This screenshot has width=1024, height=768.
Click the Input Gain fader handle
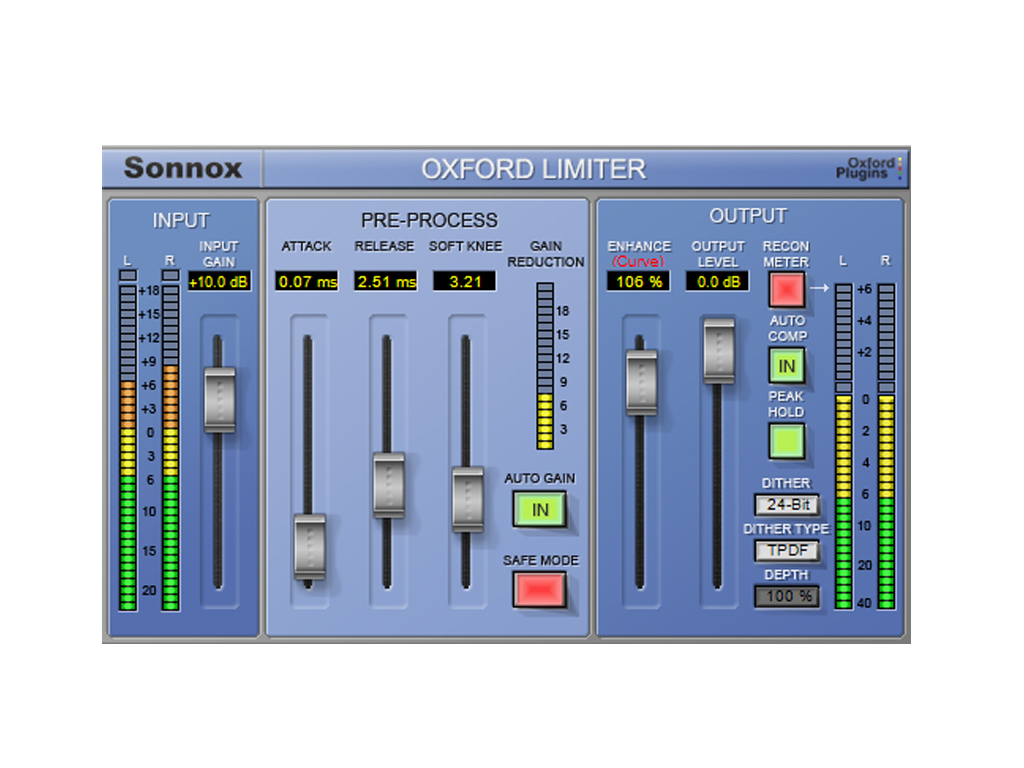pos(219,400)
